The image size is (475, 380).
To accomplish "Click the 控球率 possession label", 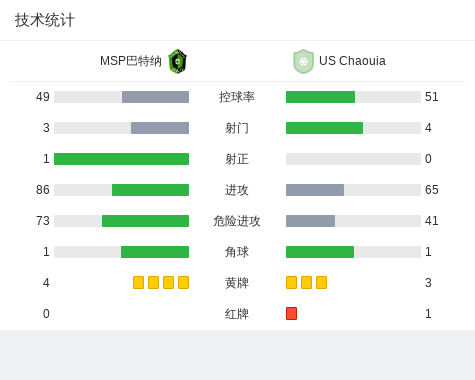I will click(x=237, y=97).
